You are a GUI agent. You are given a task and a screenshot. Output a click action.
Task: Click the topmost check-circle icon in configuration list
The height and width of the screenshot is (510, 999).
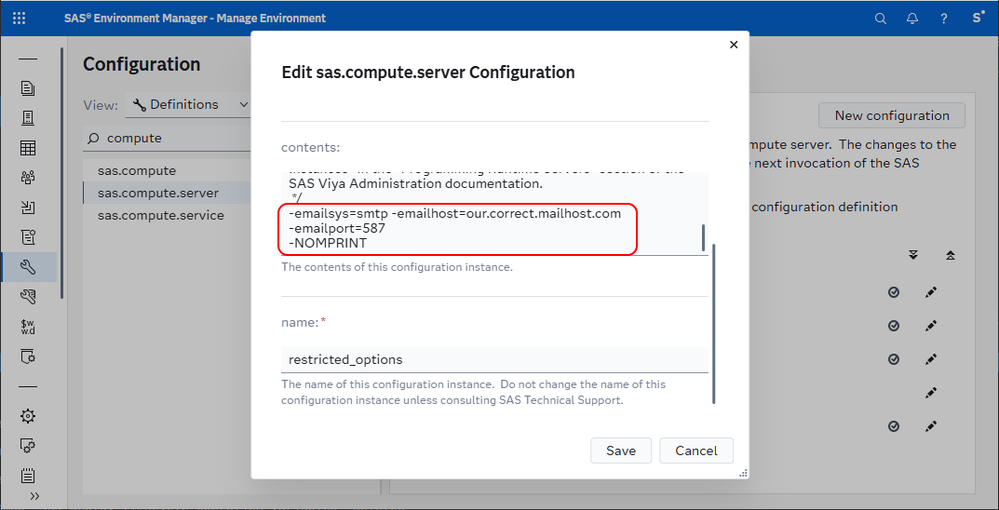coord(894,292)
